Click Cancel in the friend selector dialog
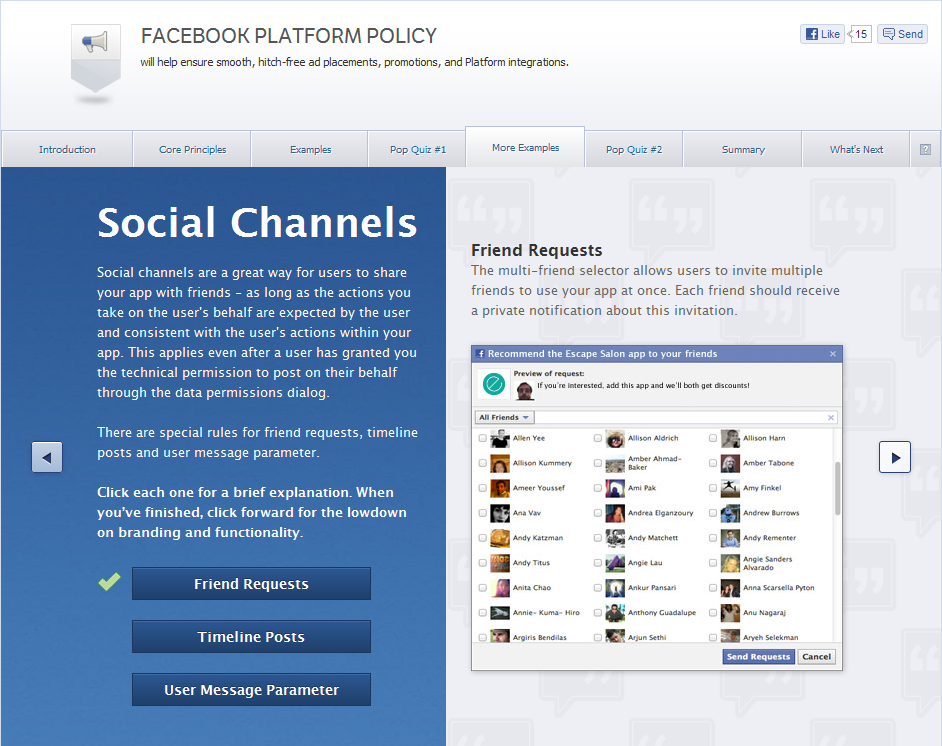This screenshot has height=746, width=942. (x=816, y=657)
